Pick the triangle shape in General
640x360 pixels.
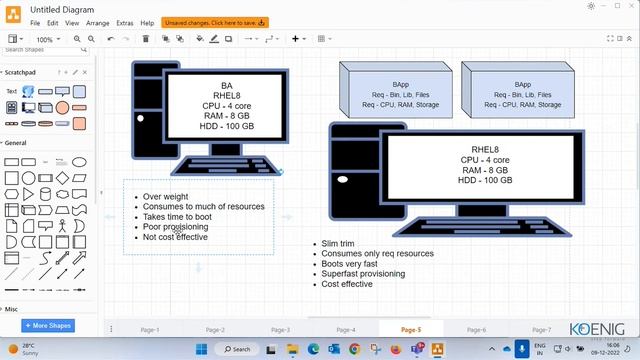click(28, 194)
